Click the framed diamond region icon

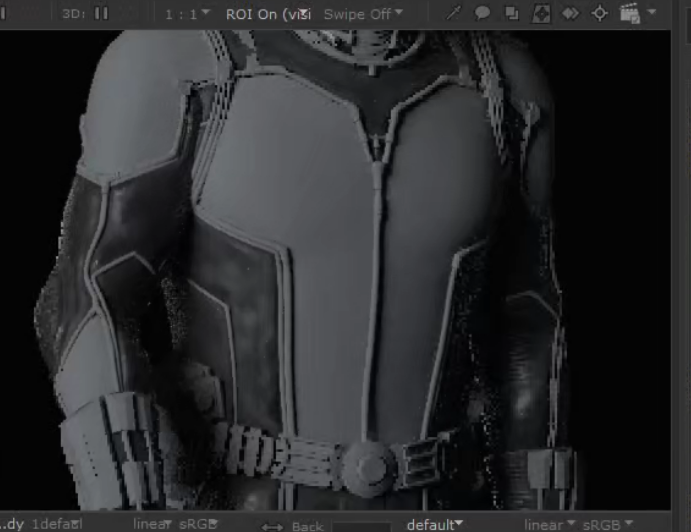[541, 13]
